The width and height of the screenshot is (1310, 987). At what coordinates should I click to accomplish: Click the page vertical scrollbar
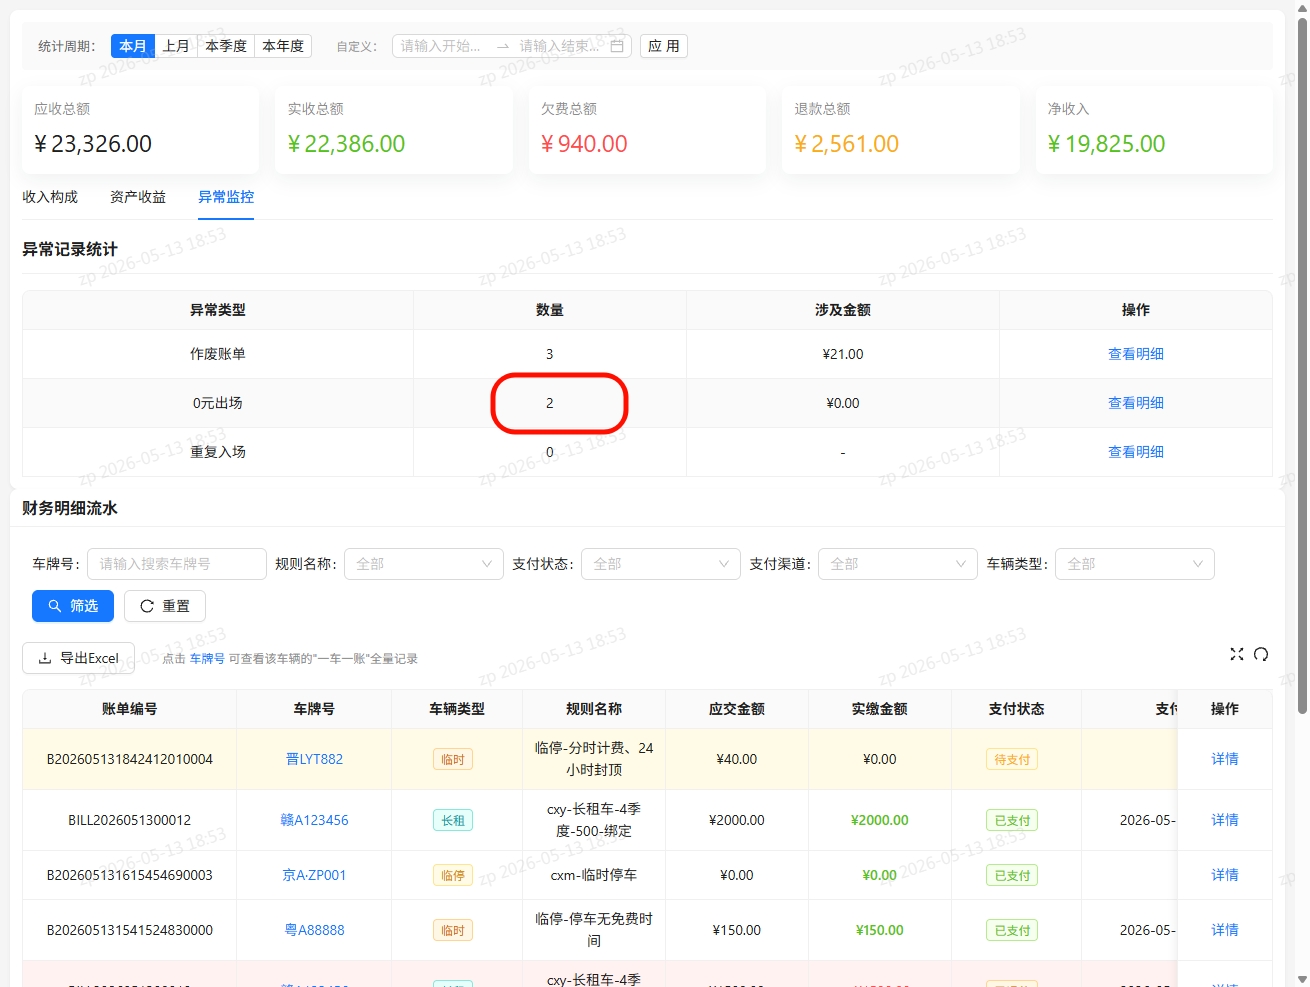pyautogui.click(x=1302, y=365)
